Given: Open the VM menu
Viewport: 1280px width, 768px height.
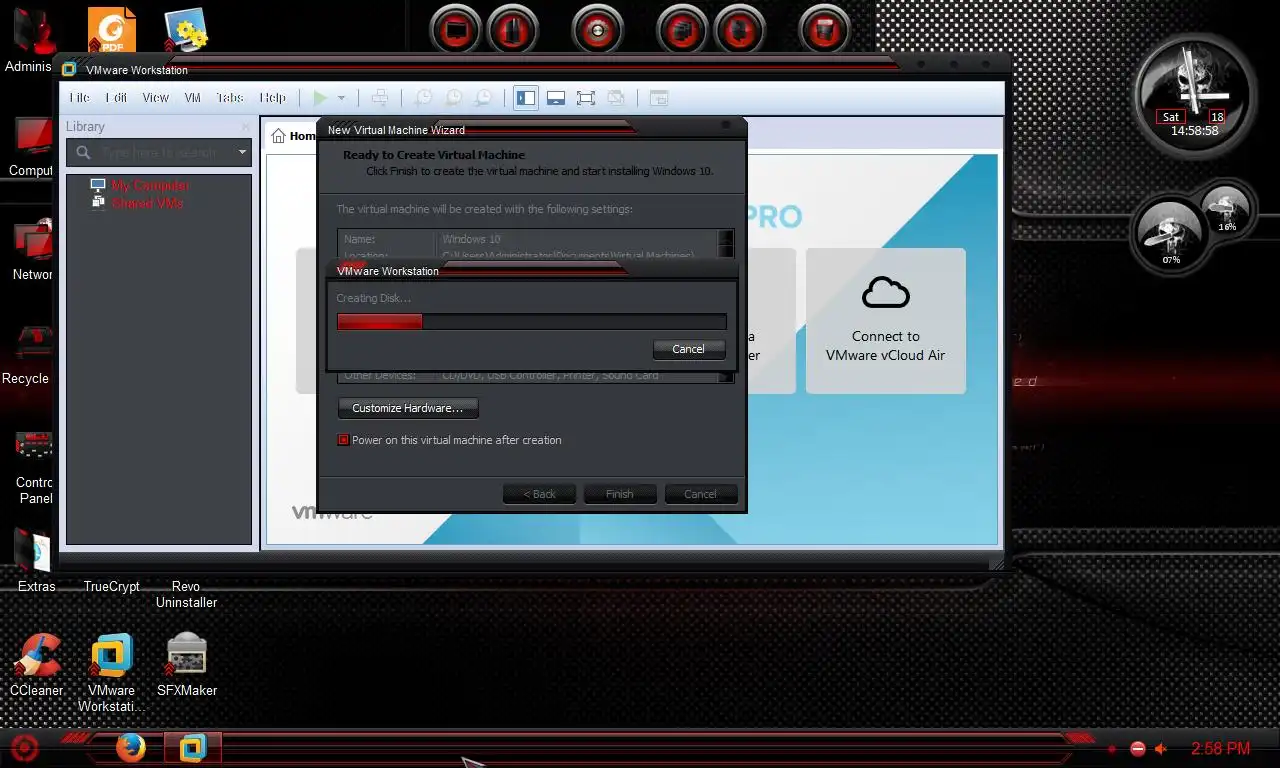Looking at the screenshot, I should pyautogui.click(x=193, y=98).
